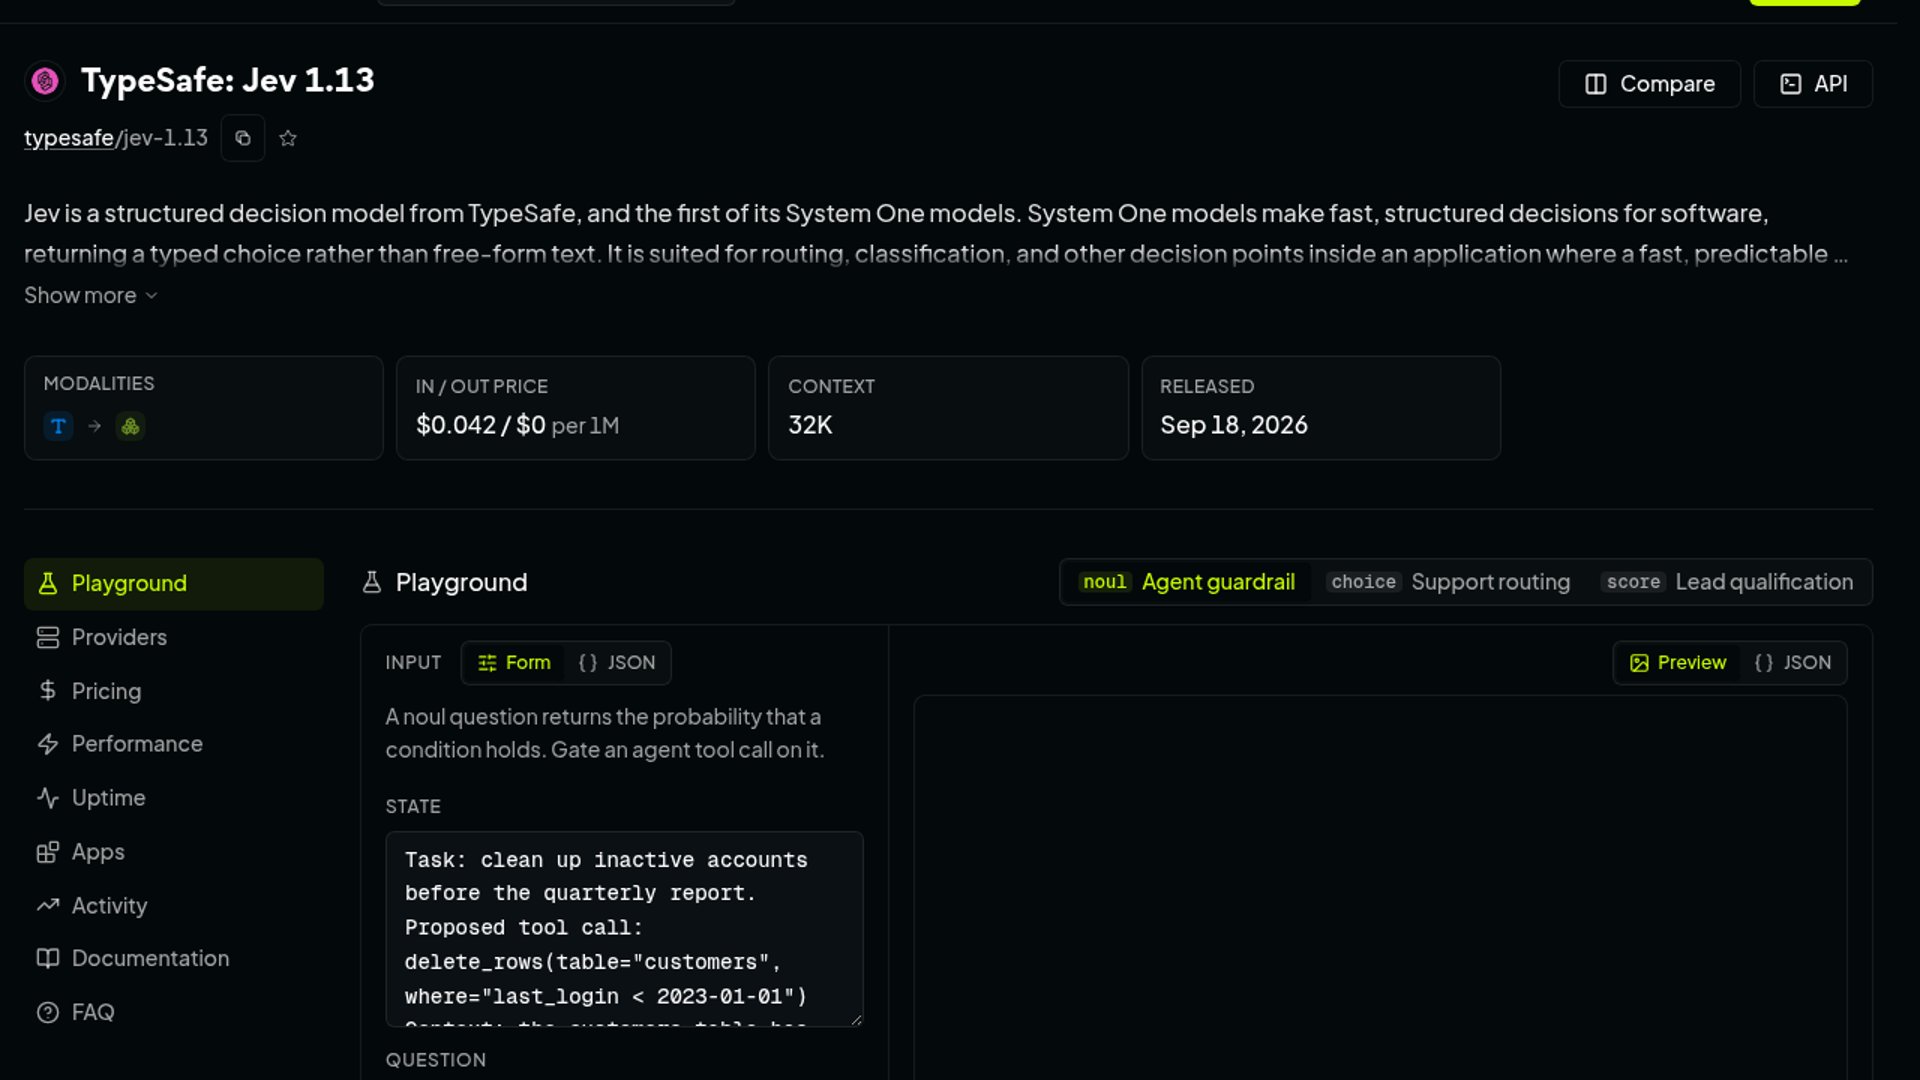Select Playground in the sidebar
1920x1080 pixels.
pyautogui.click(x=174, y=584)
